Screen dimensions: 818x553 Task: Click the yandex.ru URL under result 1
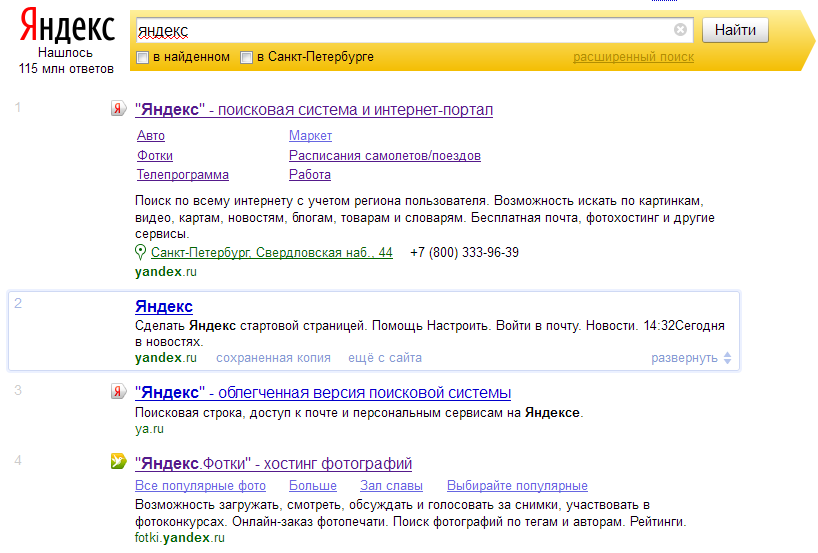[x=165, y=272]
